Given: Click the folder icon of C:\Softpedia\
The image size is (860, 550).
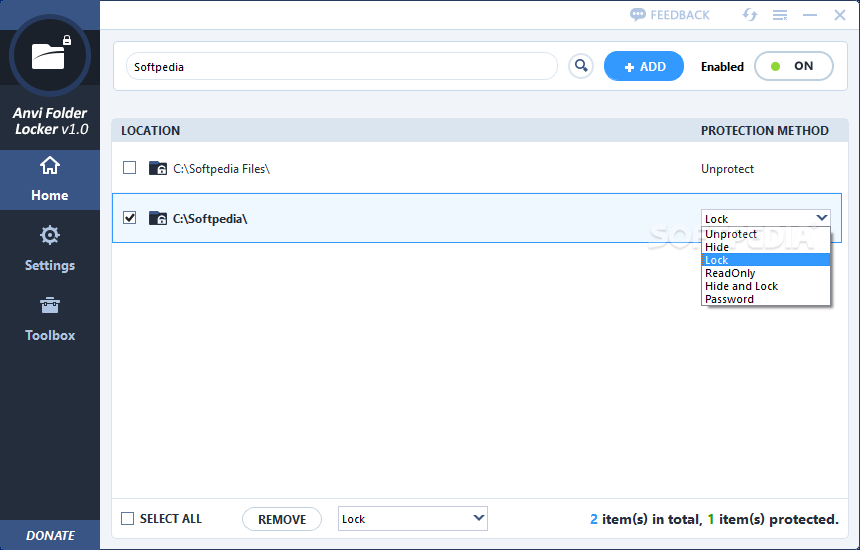Looking at the screenshot, I should (x=158, y=218).
